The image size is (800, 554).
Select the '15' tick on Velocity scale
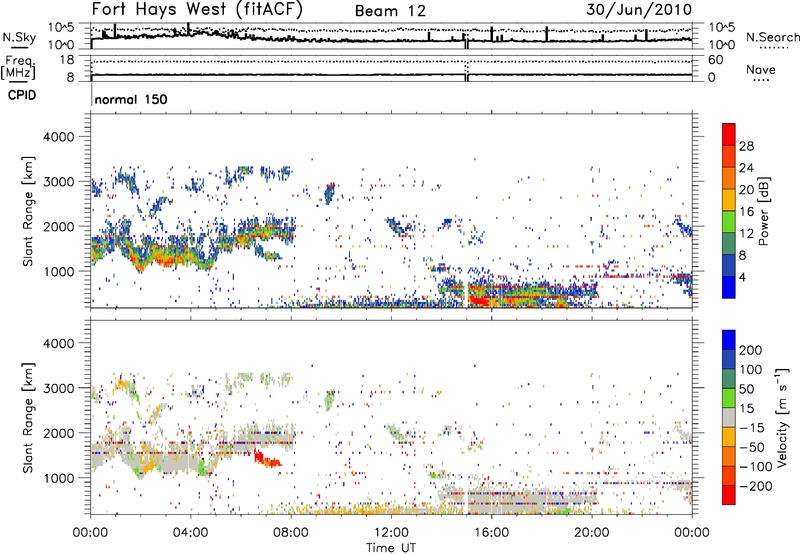tap(746, 409)
